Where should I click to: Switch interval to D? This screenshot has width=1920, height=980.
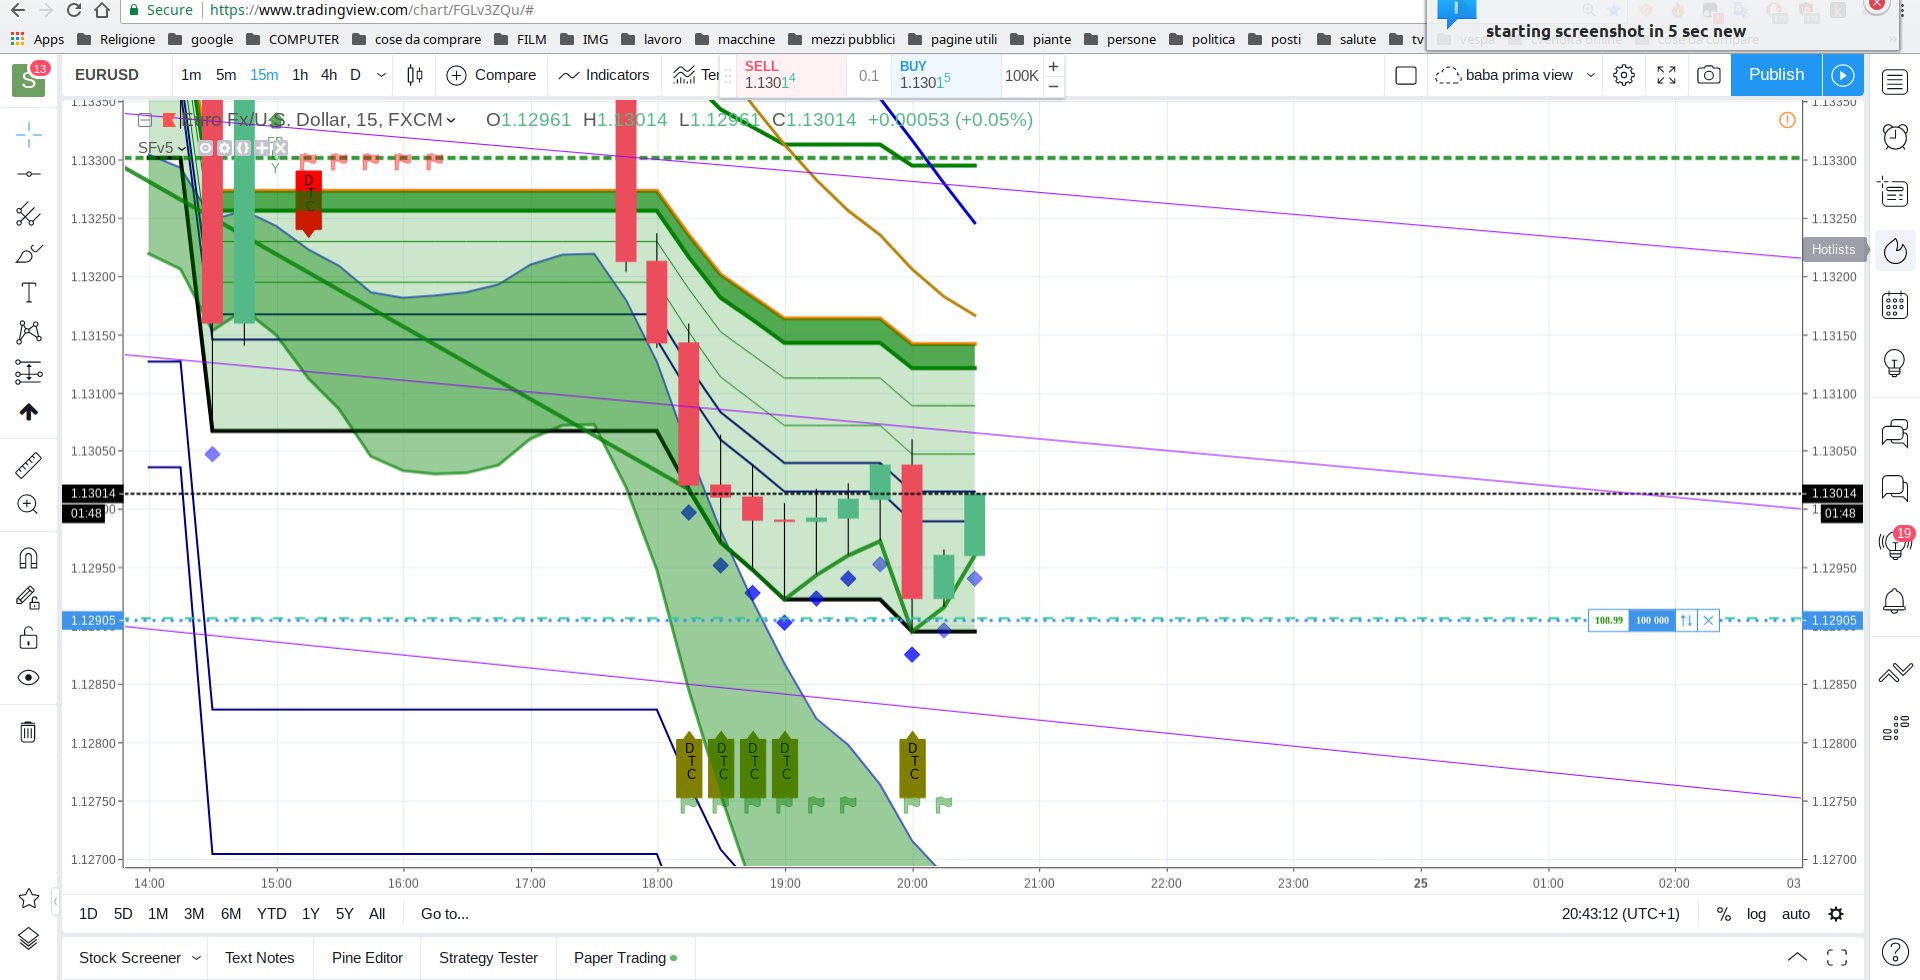(x=355, y=75)
